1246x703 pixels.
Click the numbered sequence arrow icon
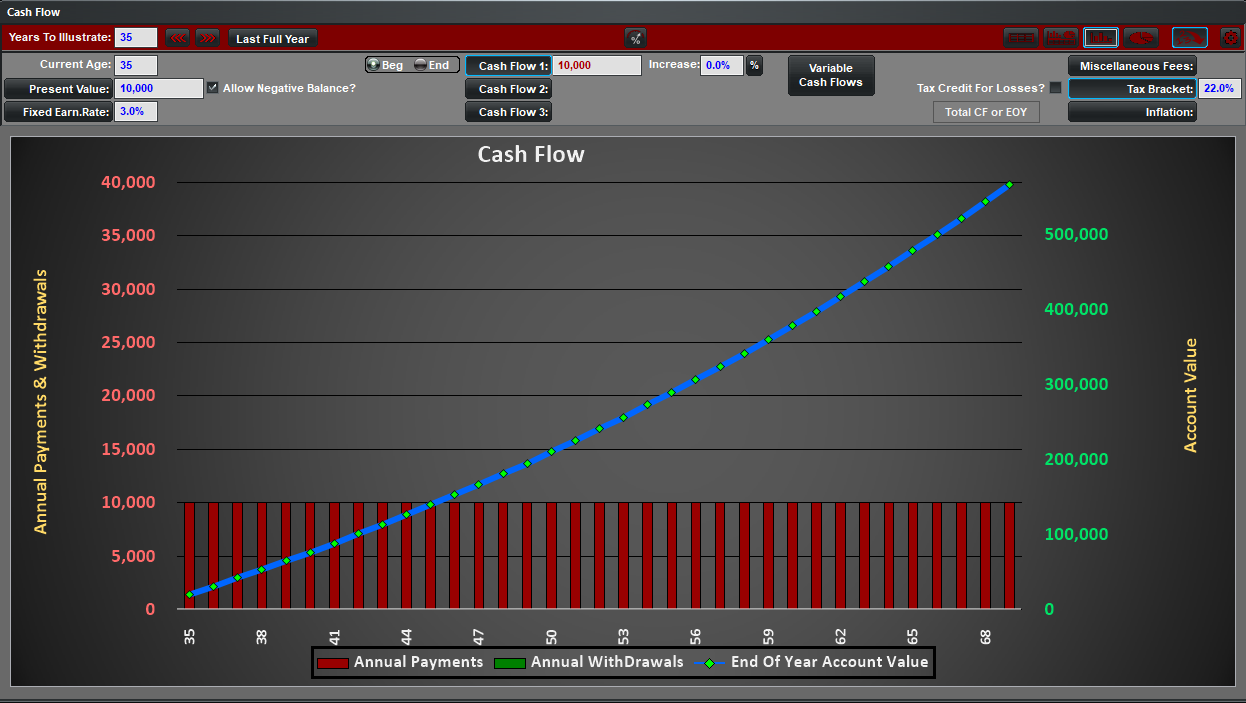pyautogui.click(x=1189, y=38)
